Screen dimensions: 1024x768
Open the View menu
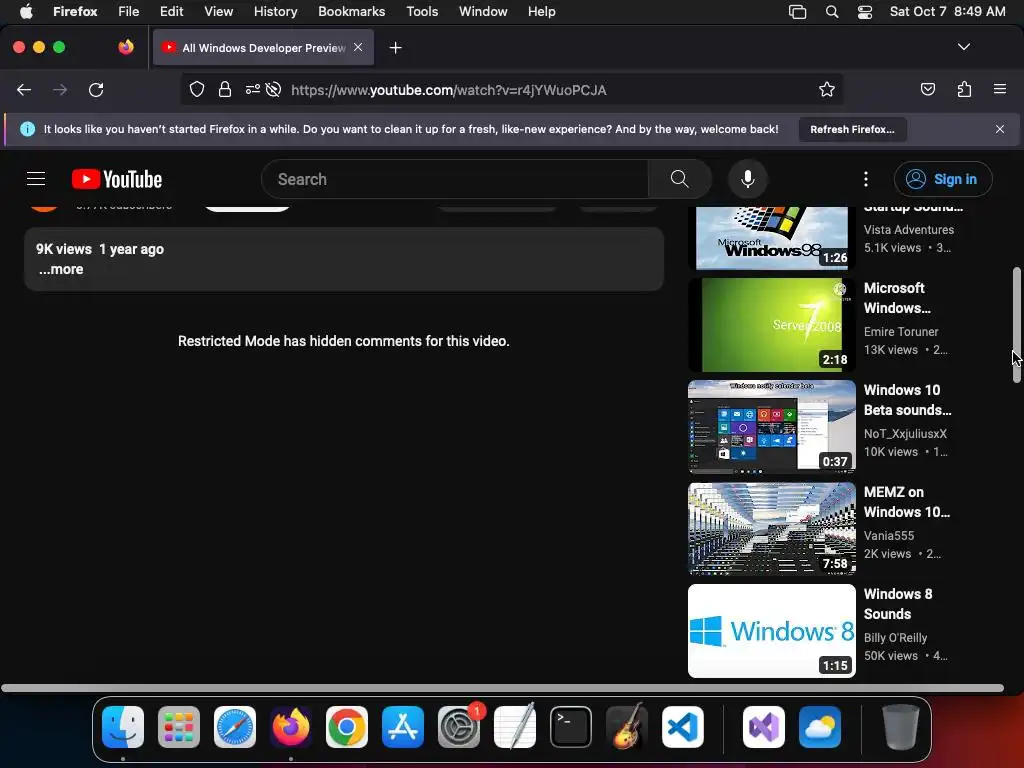tap(218, 11)
